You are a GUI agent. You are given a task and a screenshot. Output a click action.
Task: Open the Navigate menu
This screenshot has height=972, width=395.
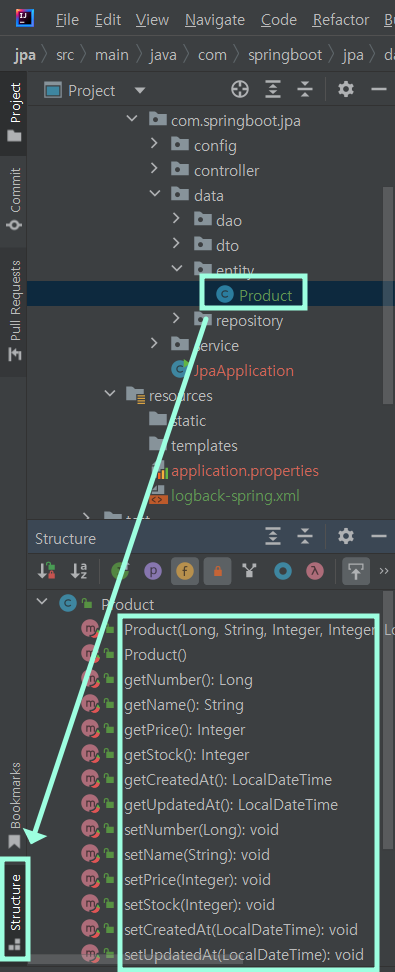coord(215,20)
